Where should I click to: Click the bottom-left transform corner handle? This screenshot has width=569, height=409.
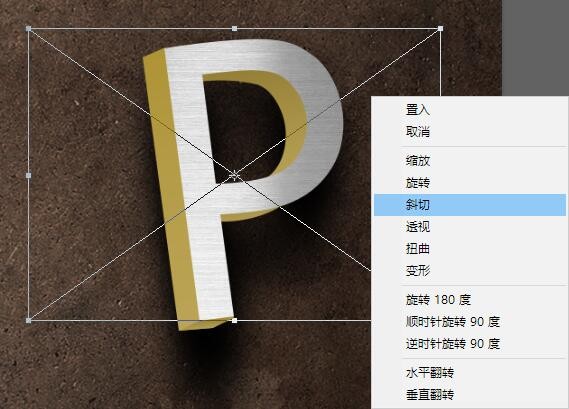tap(29, 320)
